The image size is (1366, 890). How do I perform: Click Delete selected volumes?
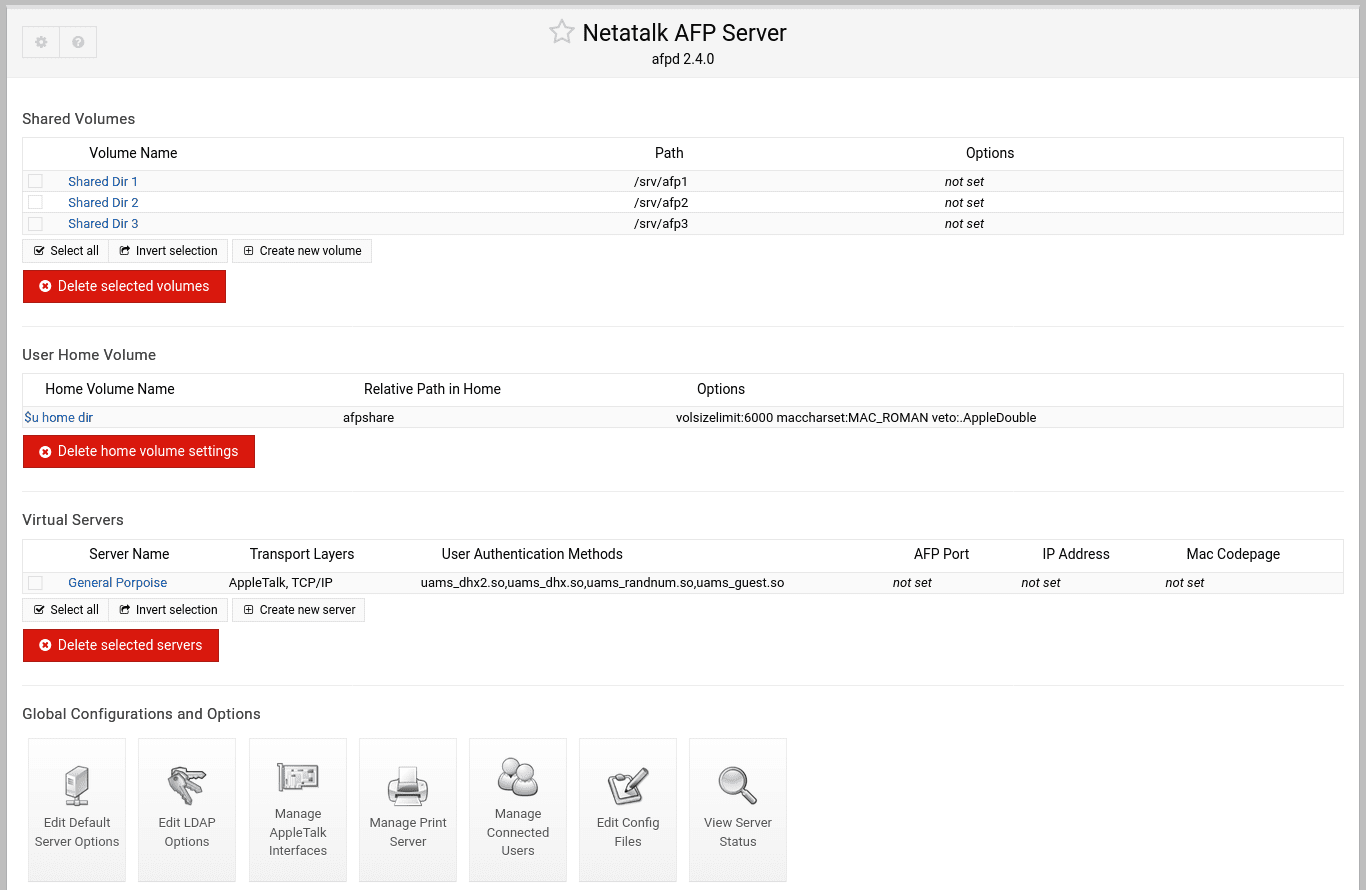(124, 286)
